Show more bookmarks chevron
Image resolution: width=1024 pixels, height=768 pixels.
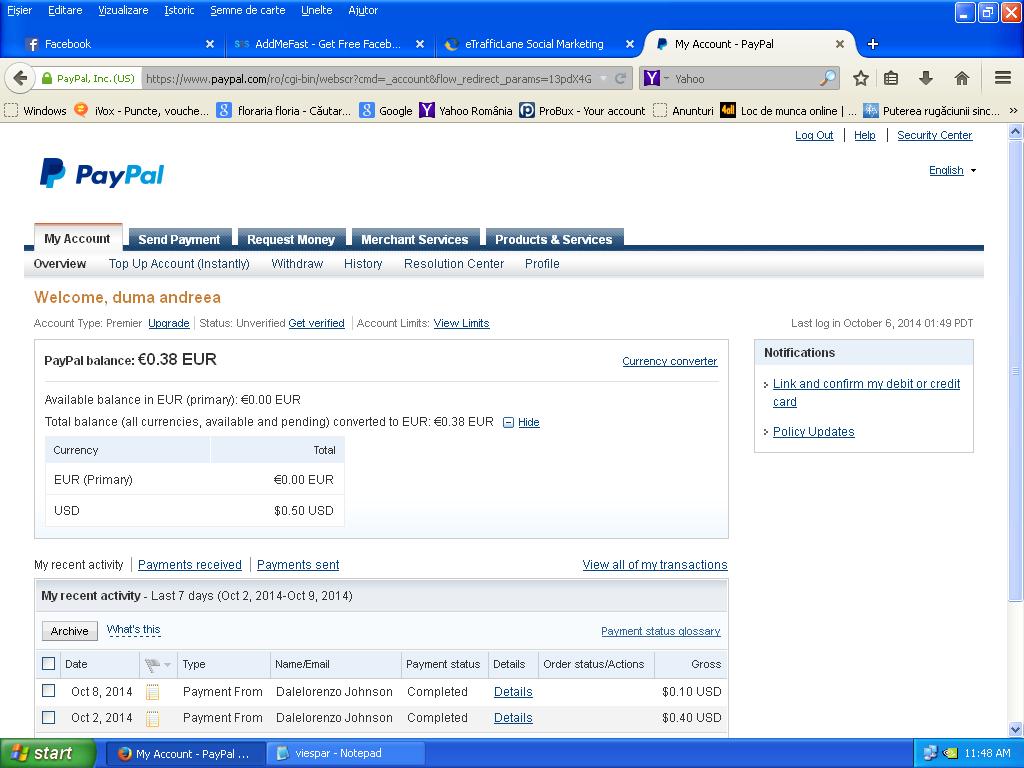point(1014,110)
